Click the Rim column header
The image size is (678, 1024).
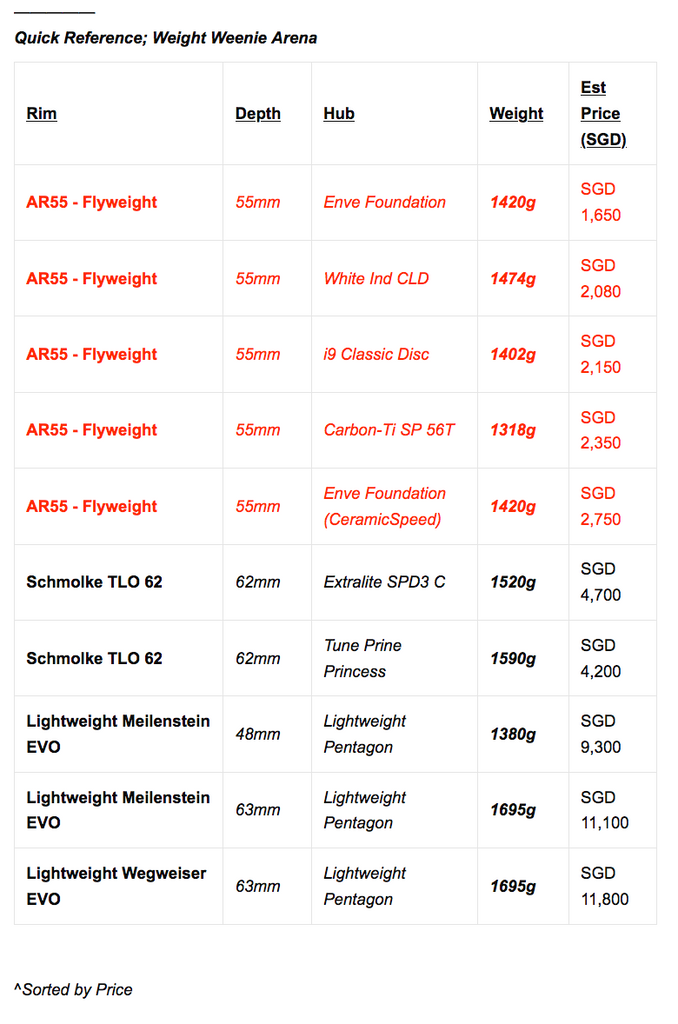[x=41, y=114]
